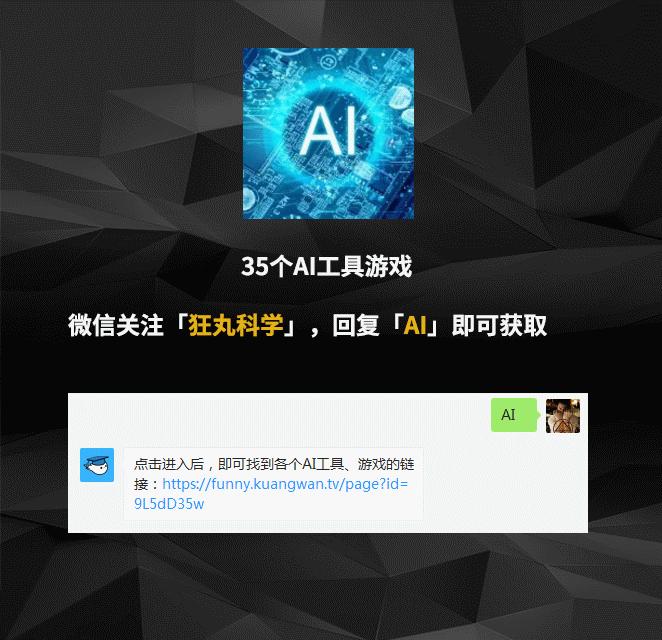Click the dark polygon background below the chat
The width and height of the screenshot is (662, 640).
331,587
